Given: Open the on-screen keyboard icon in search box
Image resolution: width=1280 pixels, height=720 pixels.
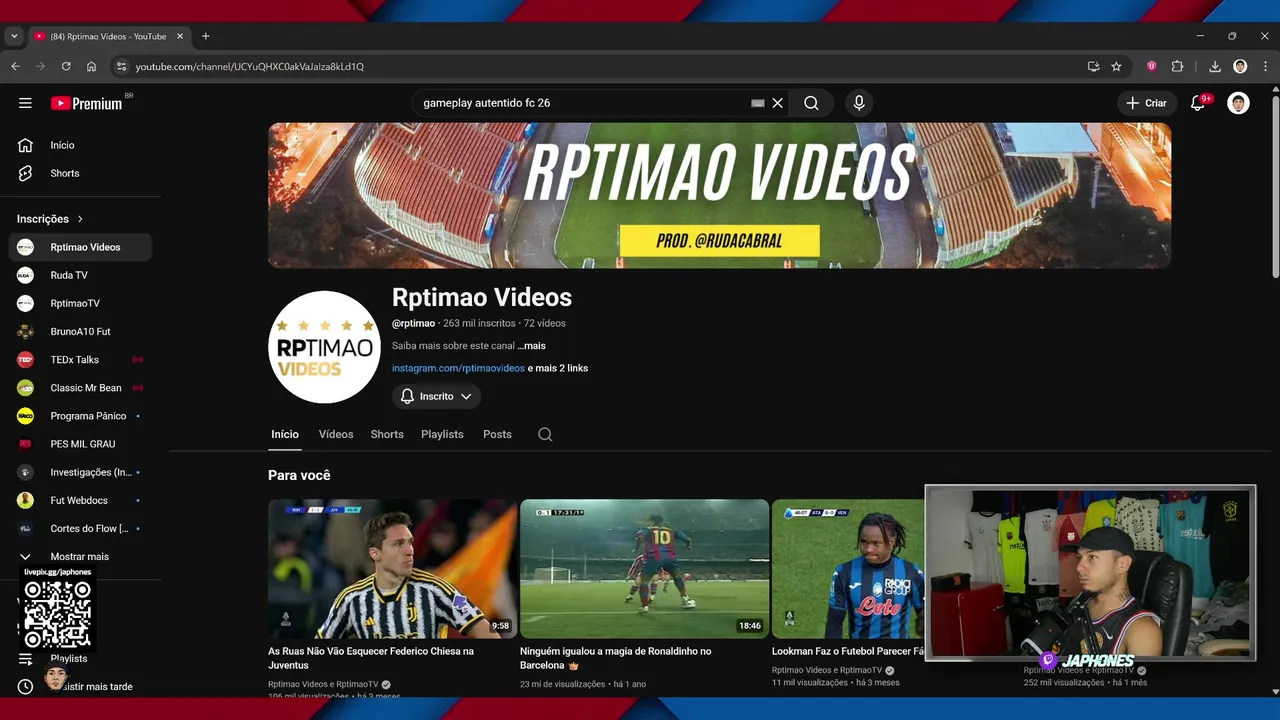Looking at the screenshot, I should point(757,103).
